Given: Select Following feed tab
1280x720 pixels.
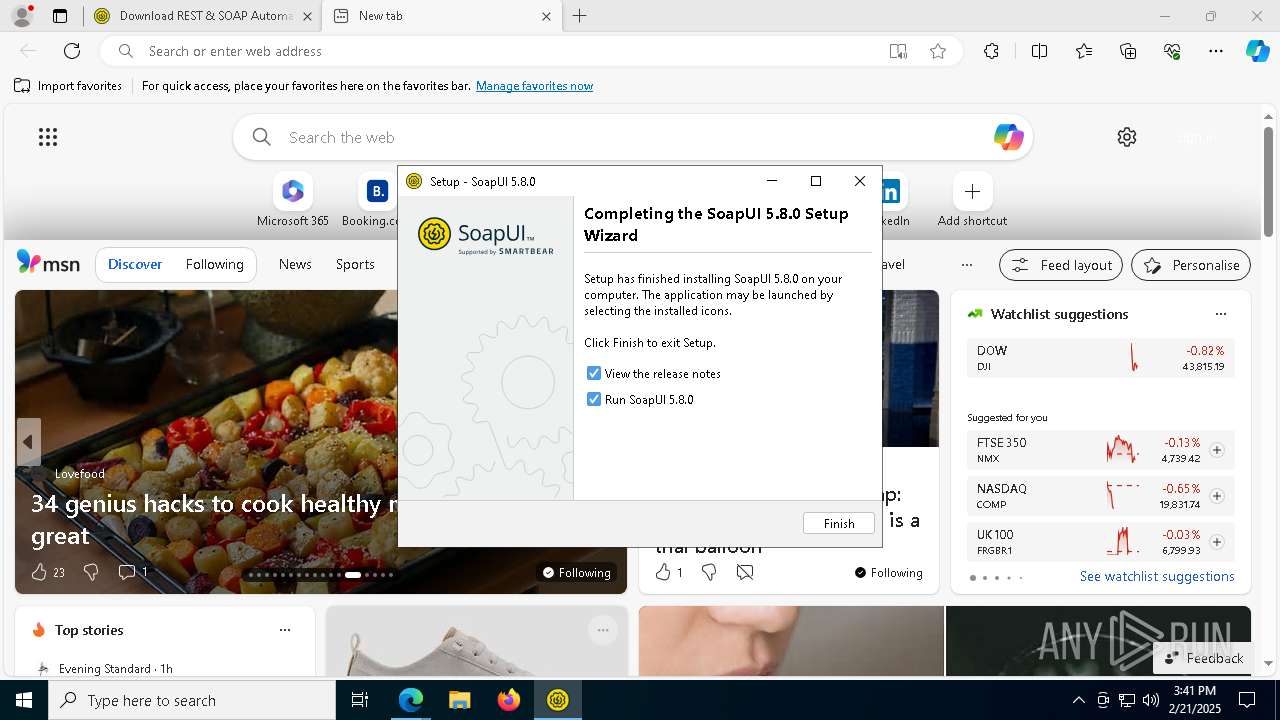Looking at the screenshot, I should pyautogui.click(x=214, y=265).
